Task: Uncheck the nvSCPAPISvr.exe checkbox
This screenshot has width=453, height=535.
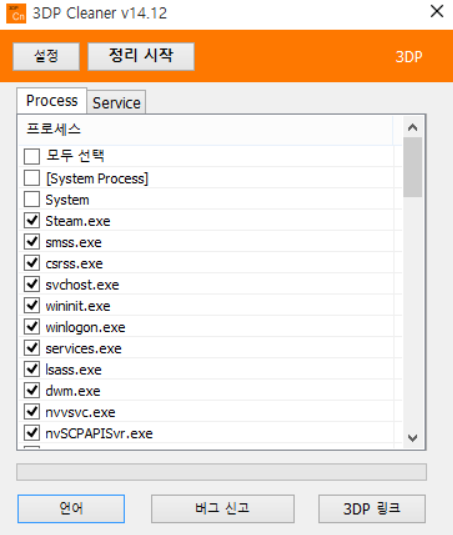Action: (x=32, y=433)
